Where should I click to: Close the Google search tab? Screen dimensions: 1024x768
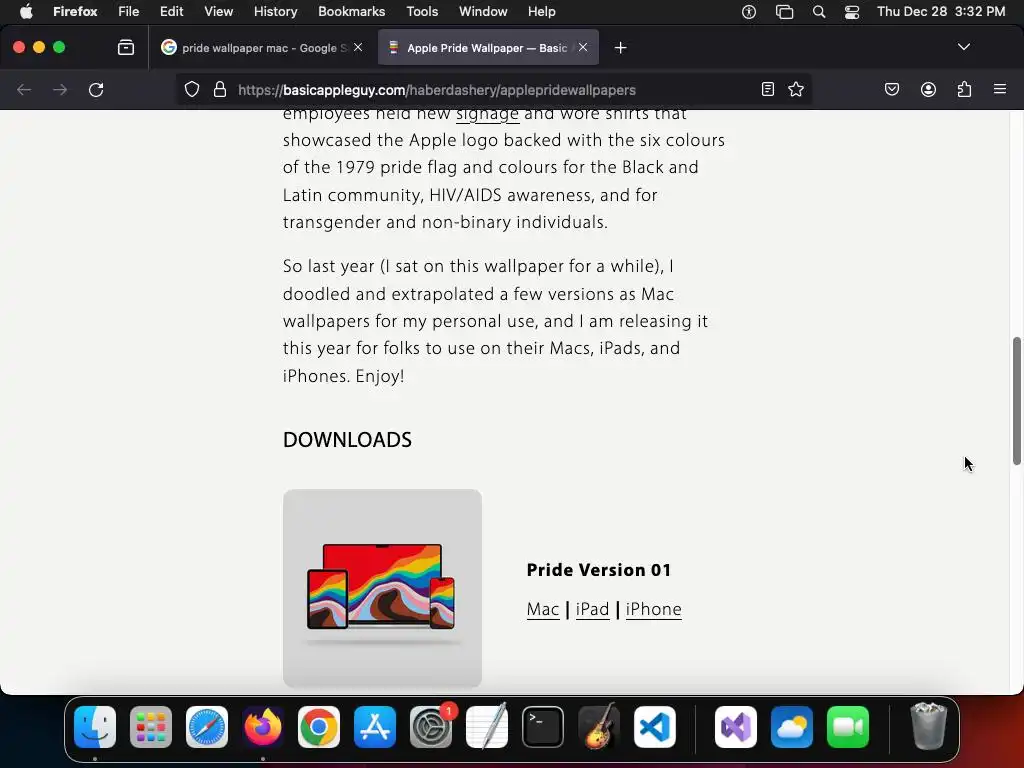(x=358, y=47)
